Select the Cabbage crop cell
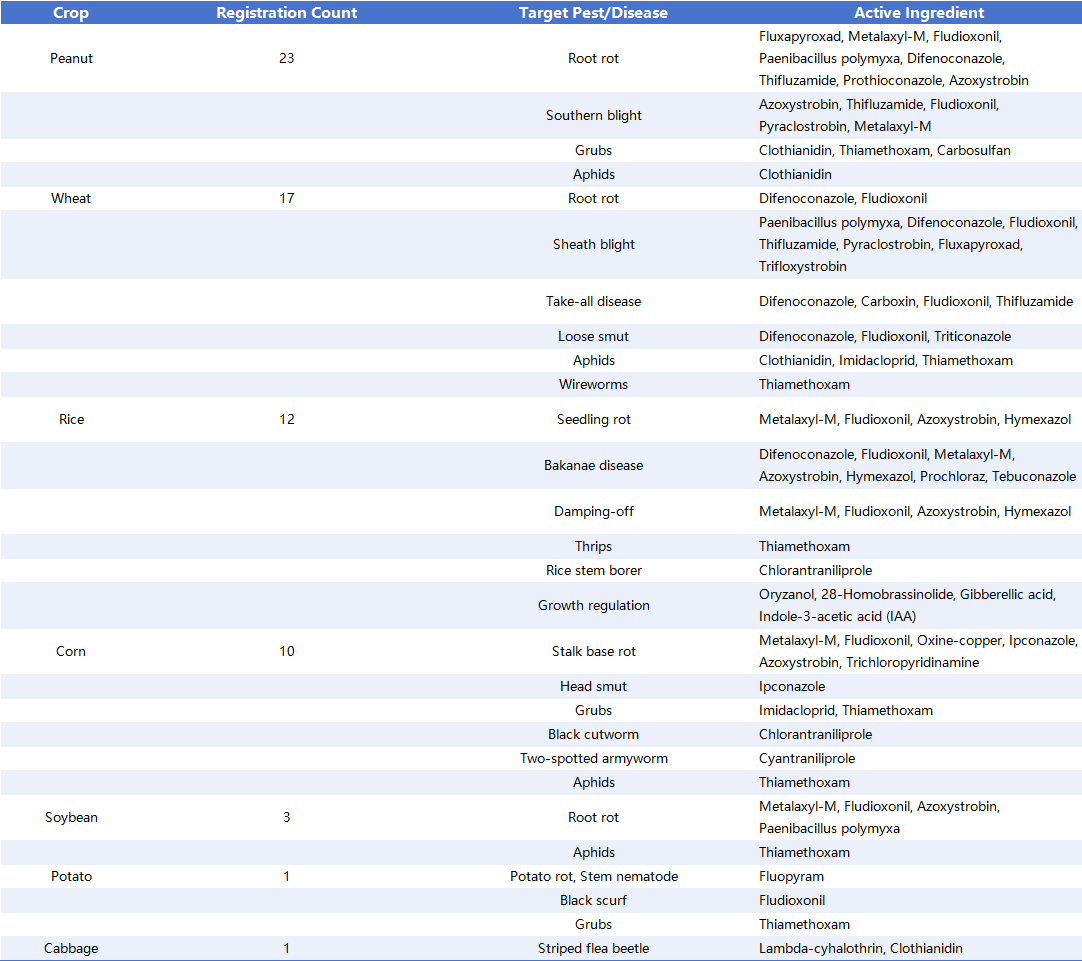 pyautogui.click(x=71, y=948)
